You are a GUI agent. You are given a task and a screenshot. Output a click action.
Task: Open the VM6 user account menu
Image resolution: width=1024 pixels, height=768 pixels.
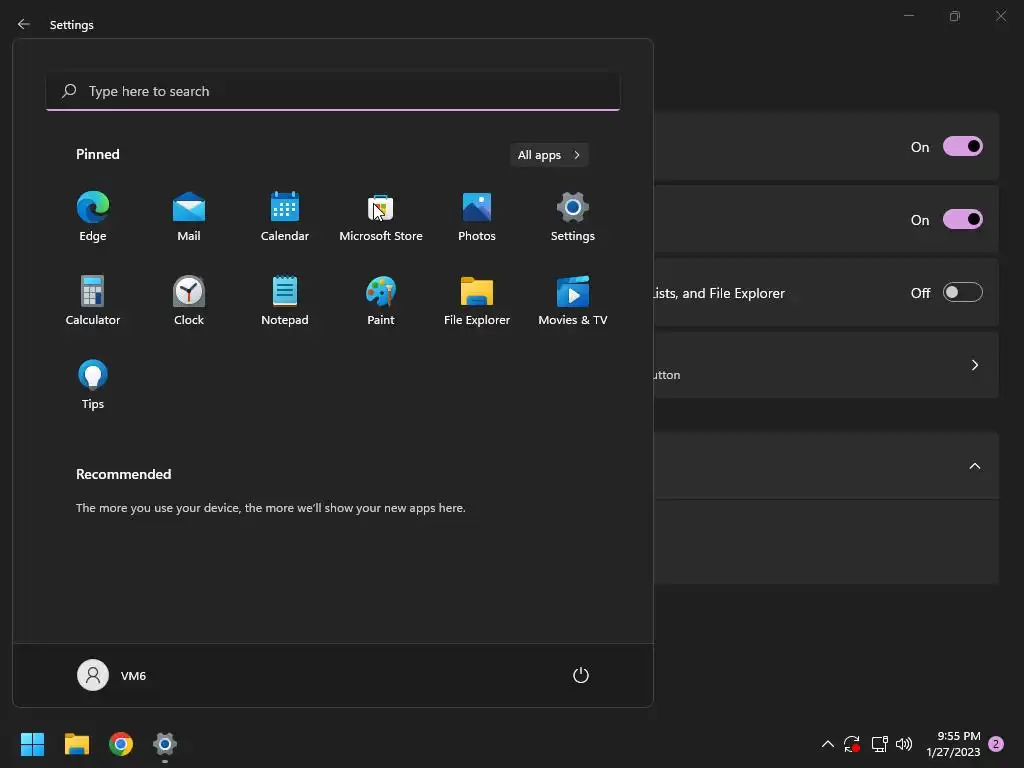[x=112, y=675]
